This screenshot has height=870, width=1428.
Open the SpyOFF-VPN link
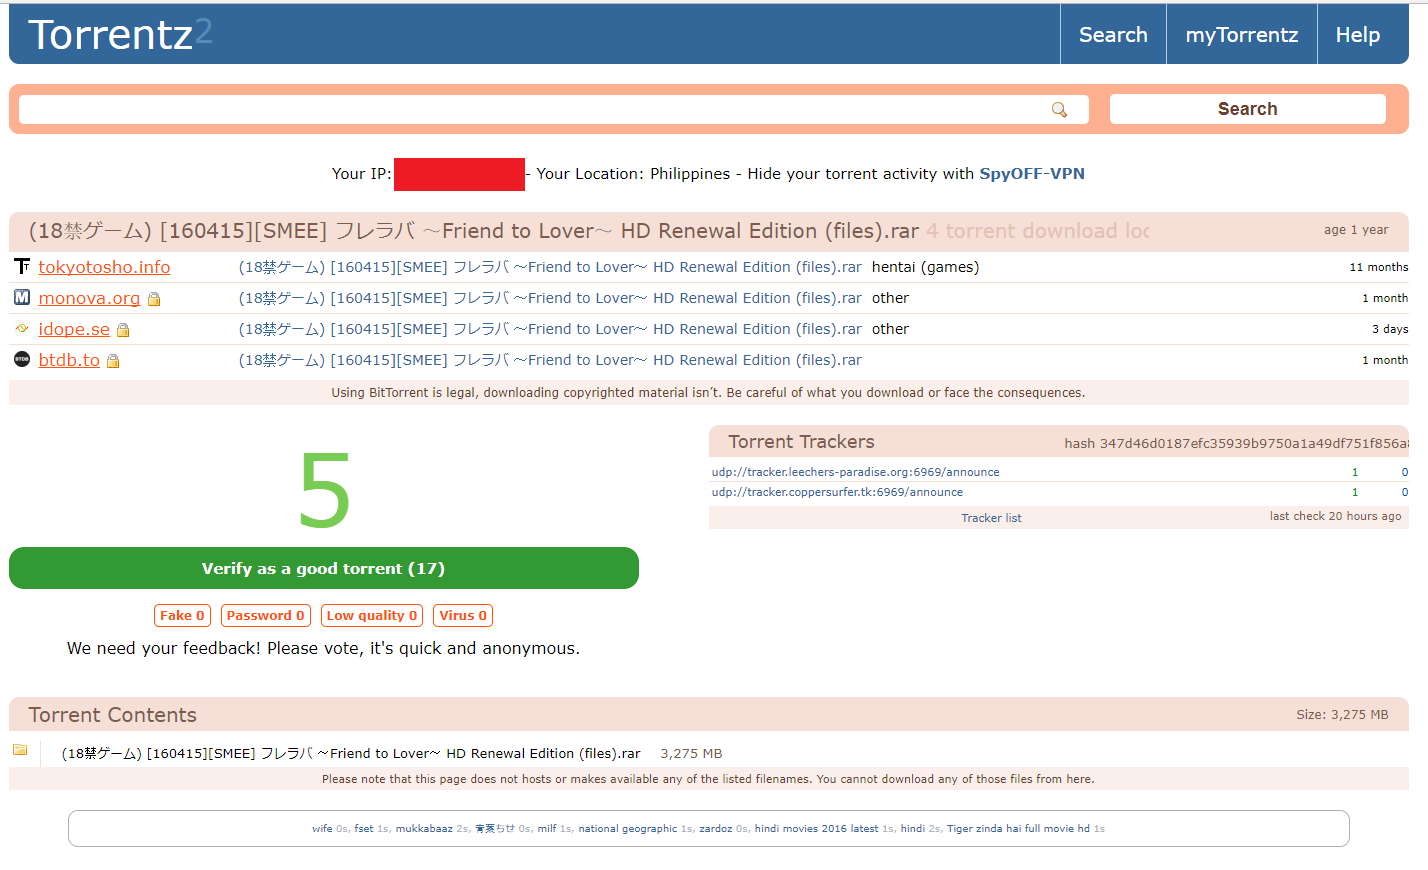(1031, 174)
